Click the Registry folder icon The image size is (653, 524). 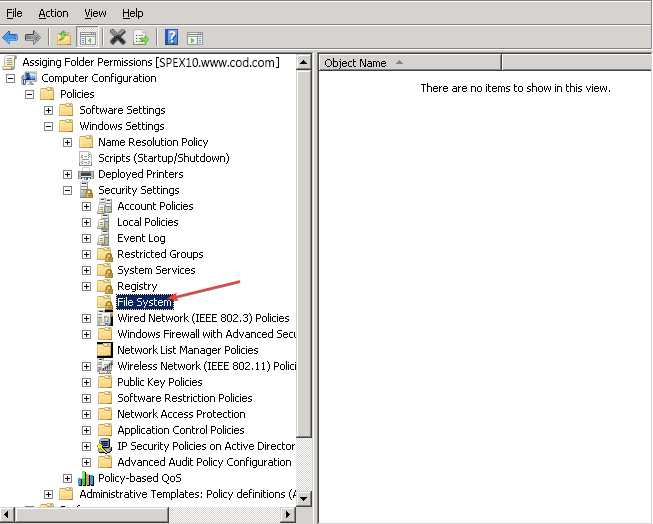point(105,286)
